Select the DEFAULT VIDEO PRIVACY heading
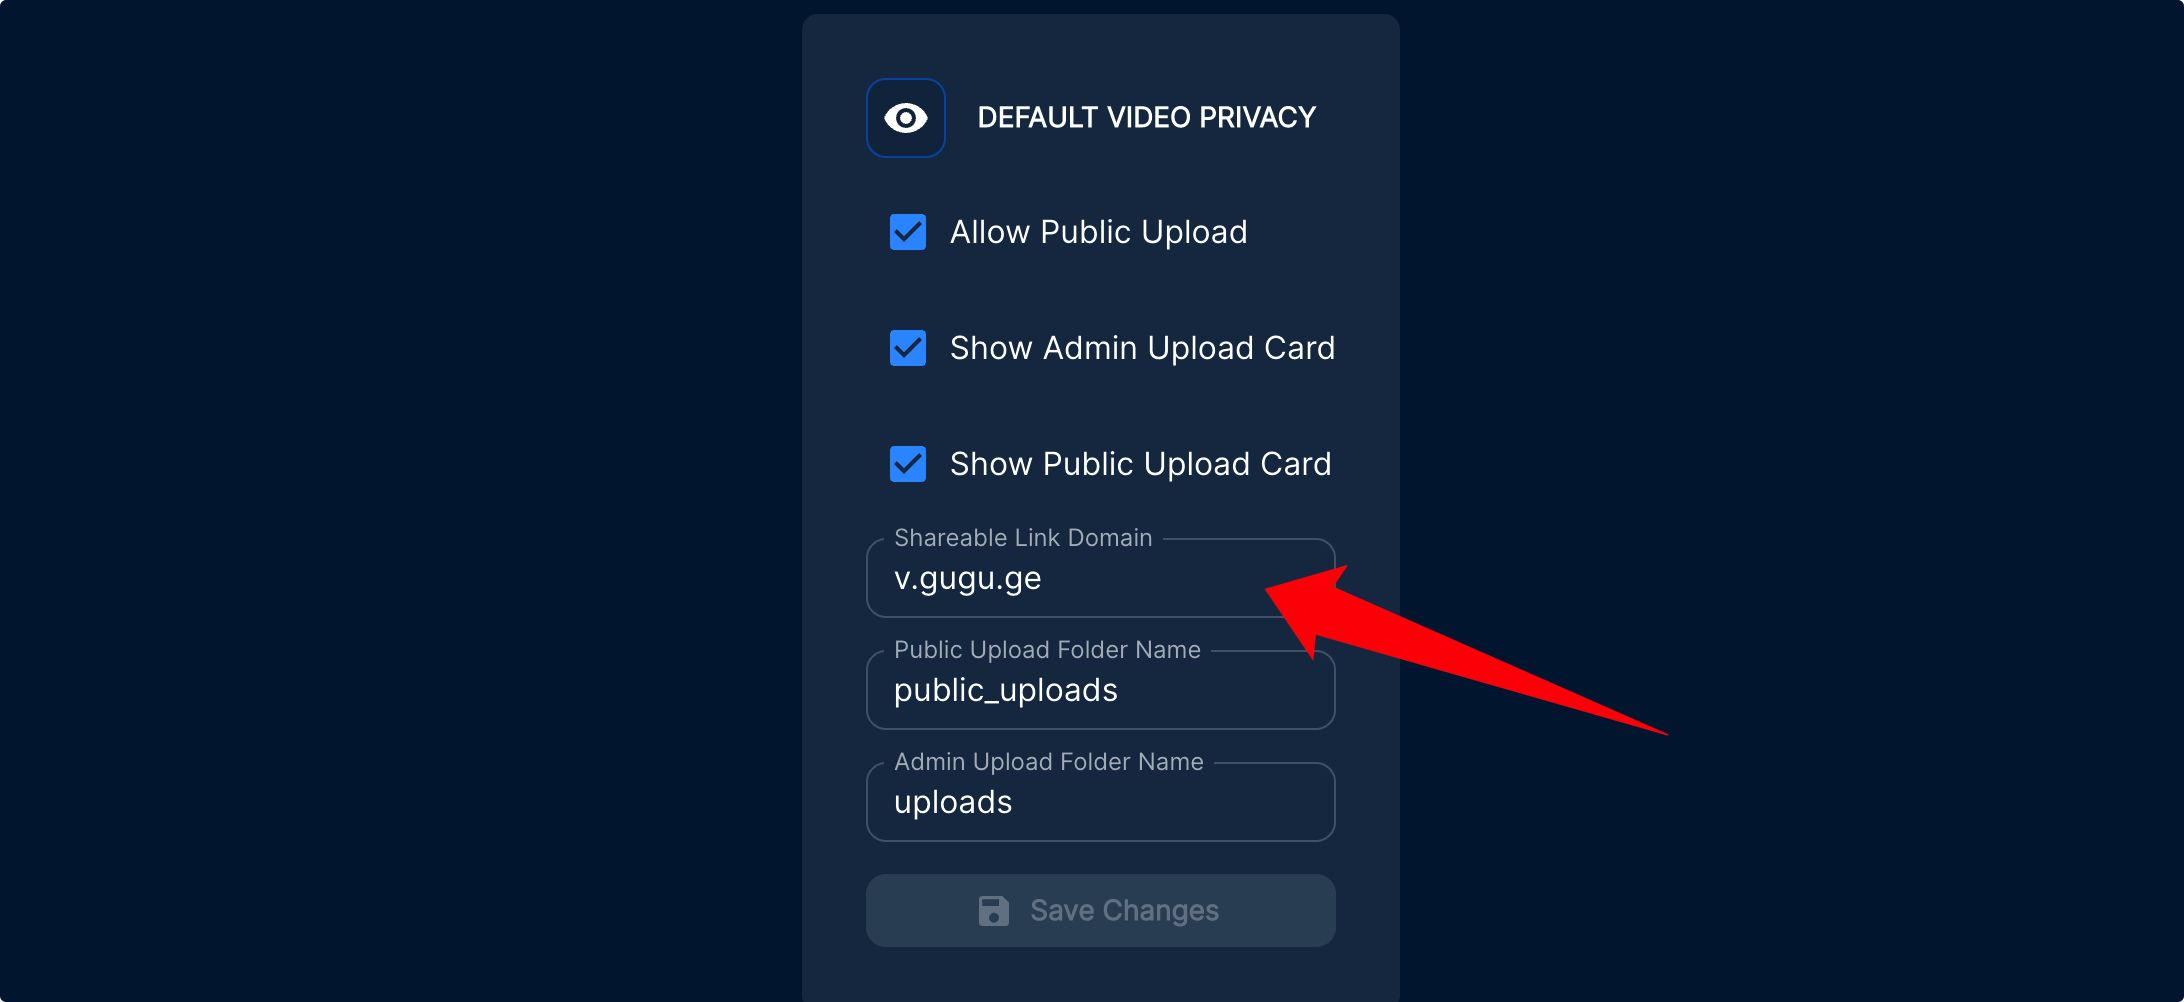Screen dimensions: 2184x1002 [1146, 118]
